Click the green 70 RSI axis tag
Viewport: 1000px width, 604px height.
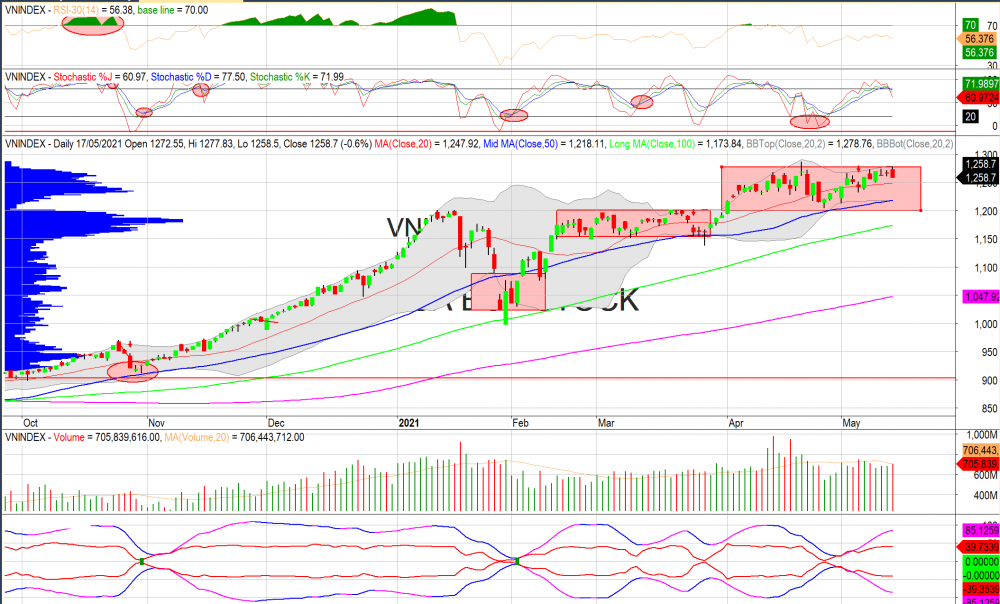click(x=970, y=25)
